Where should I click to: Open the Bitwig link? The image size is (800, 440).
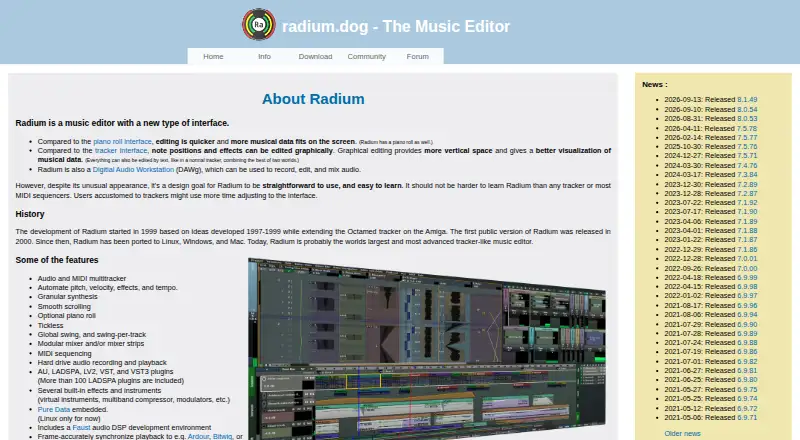point(222,436)
